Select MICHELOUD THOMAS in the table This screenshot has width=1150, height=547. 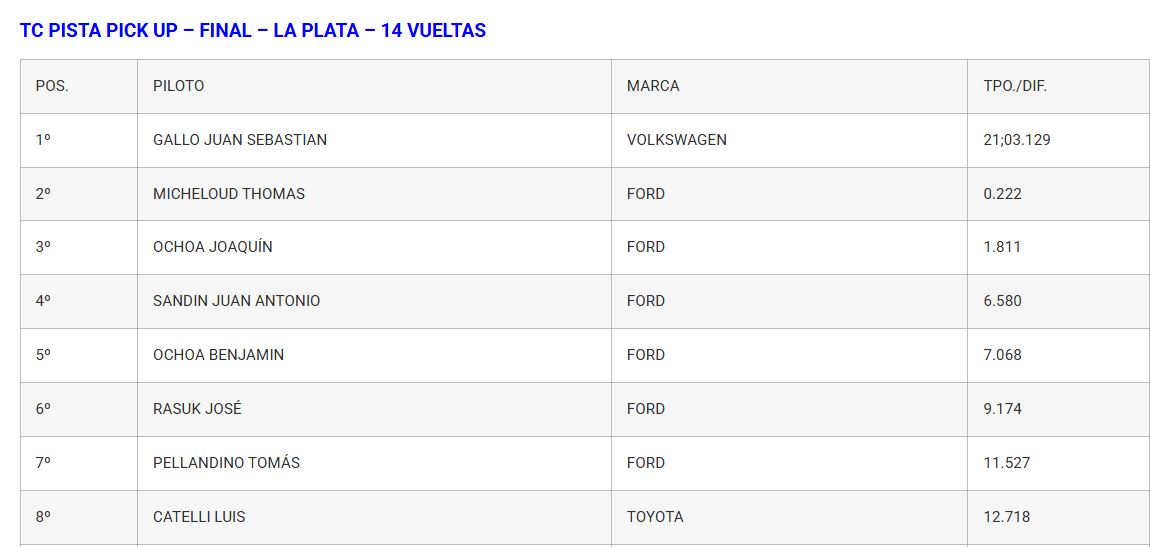[229, 194]
